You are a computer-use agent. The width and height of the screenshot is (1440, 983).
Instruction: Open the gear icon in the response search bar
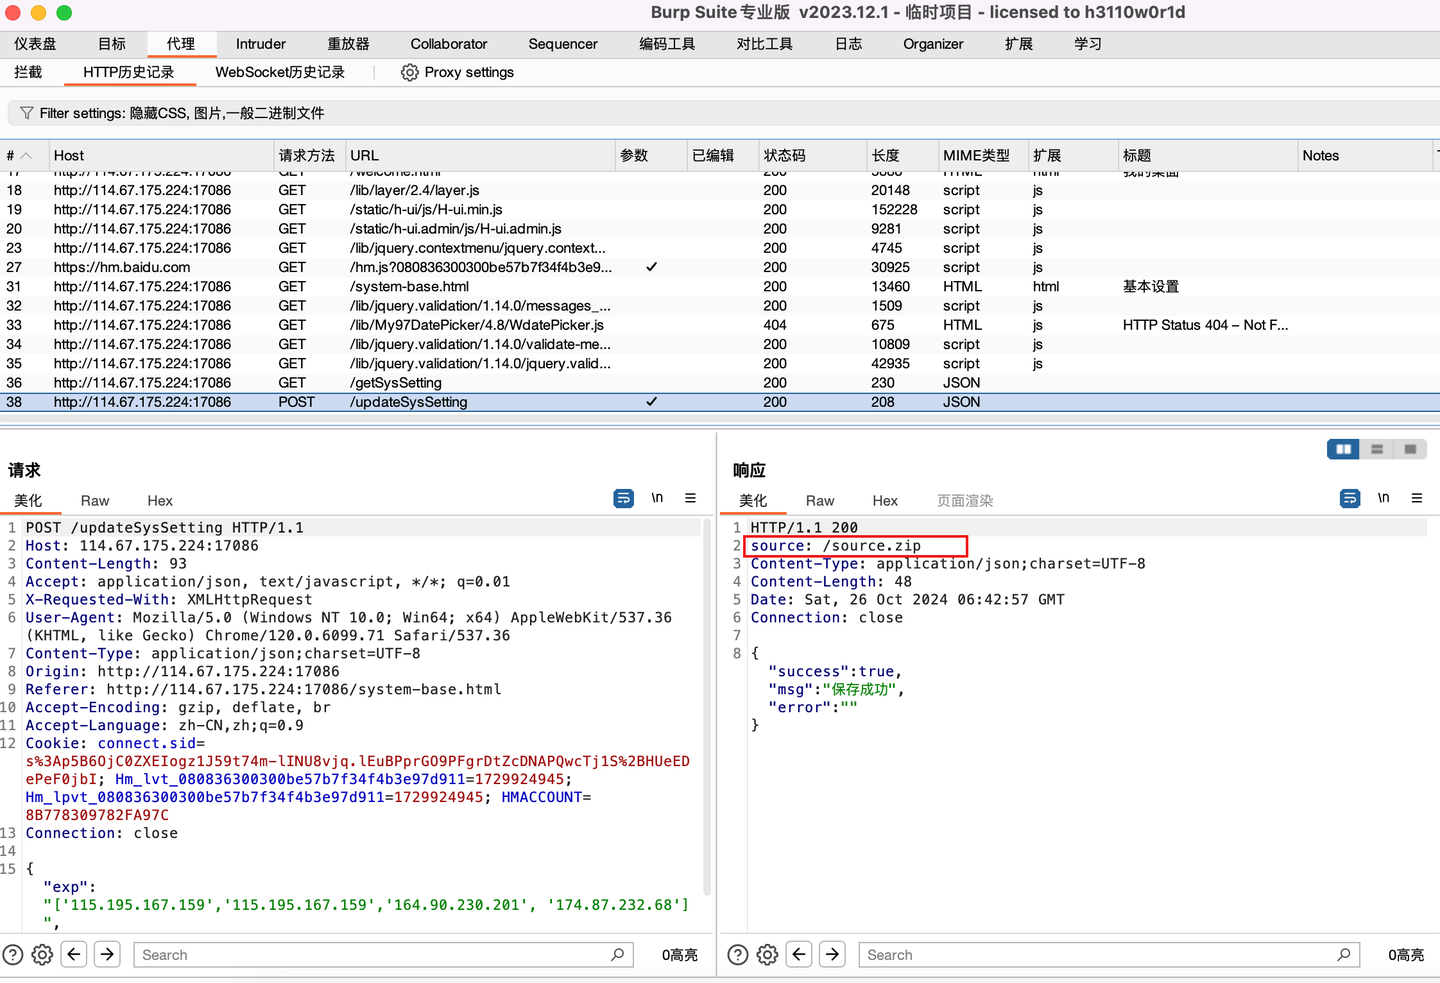click(767, 954)
